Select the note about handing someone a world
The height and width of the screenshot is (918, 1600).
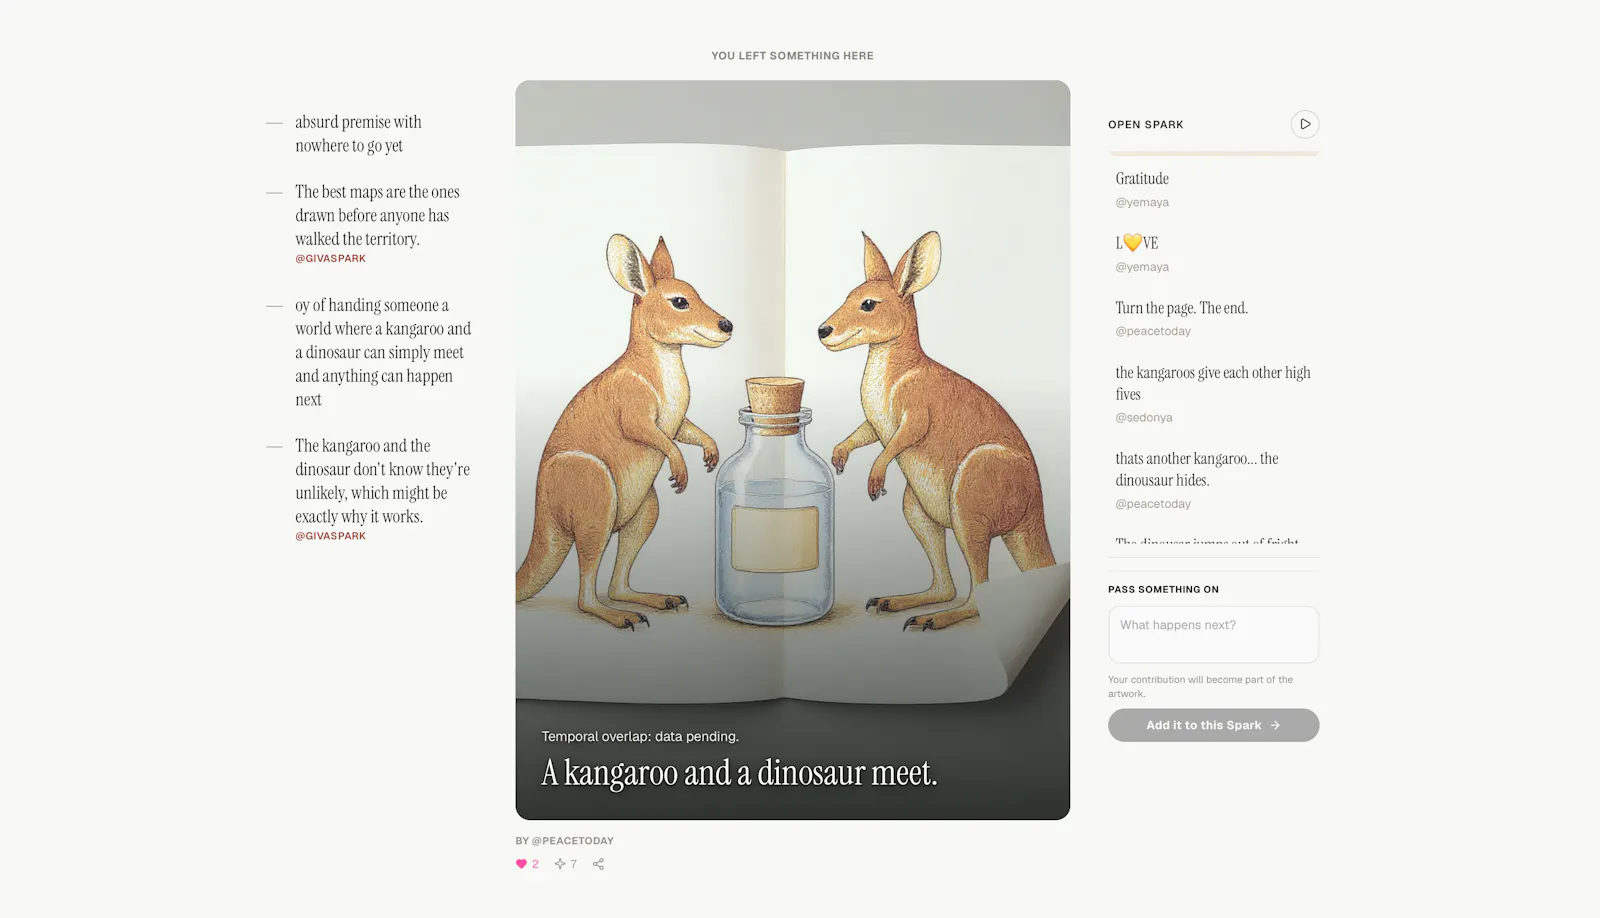(383, 352)
